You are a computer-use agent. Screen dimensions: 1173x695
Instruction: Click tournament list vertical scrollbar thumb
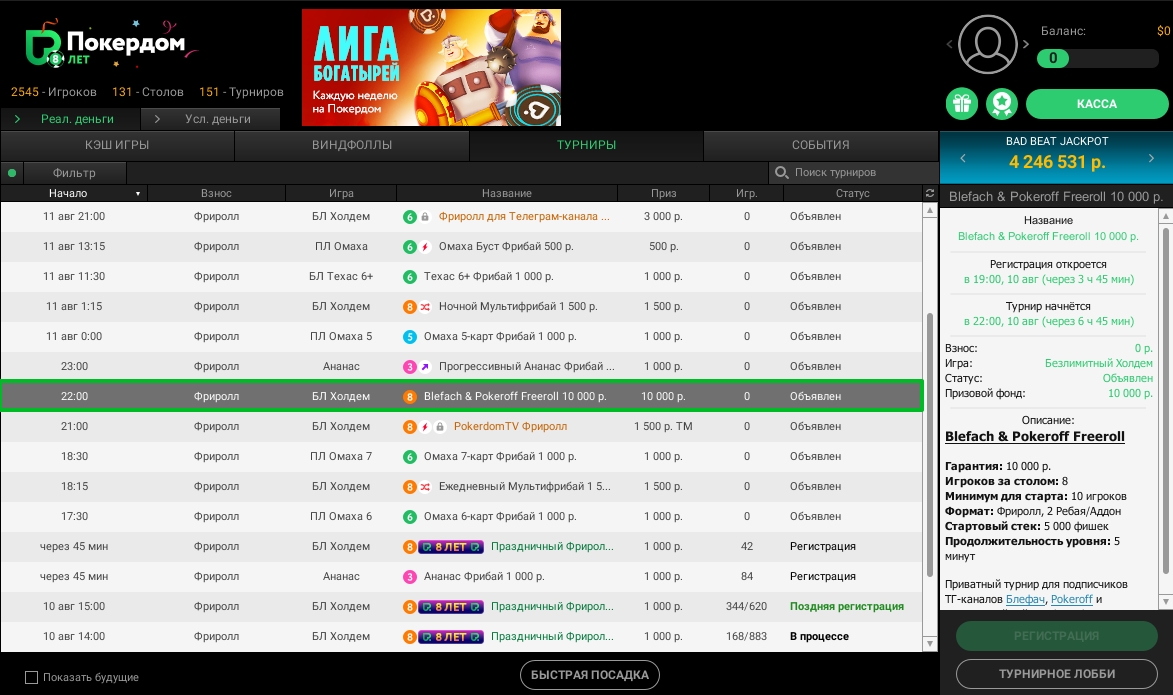tap(930, 445)
